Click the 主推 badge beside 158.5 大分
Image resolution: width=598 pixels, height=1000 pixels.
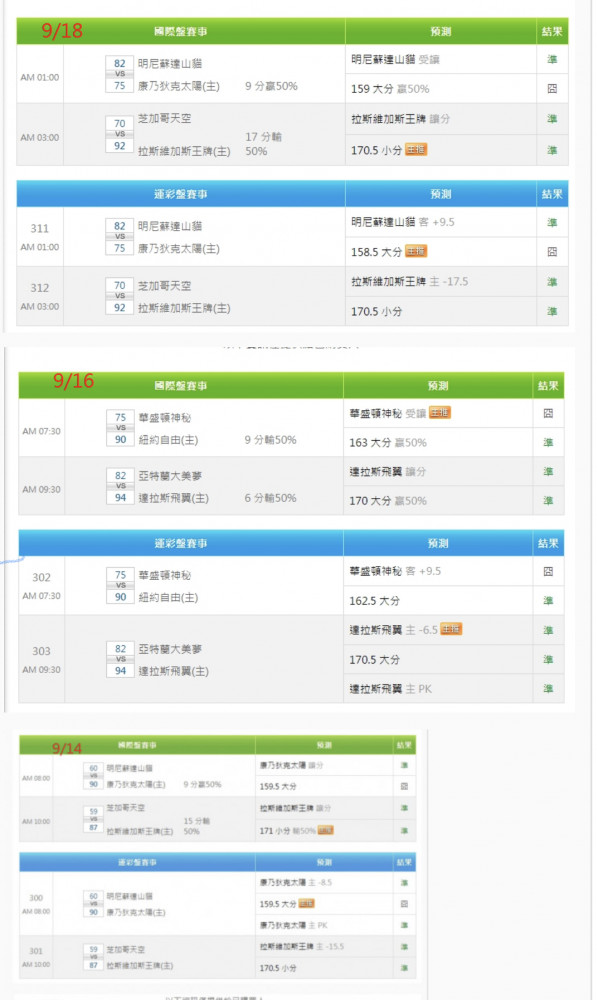pyautogui.click(x=416, y=251)
